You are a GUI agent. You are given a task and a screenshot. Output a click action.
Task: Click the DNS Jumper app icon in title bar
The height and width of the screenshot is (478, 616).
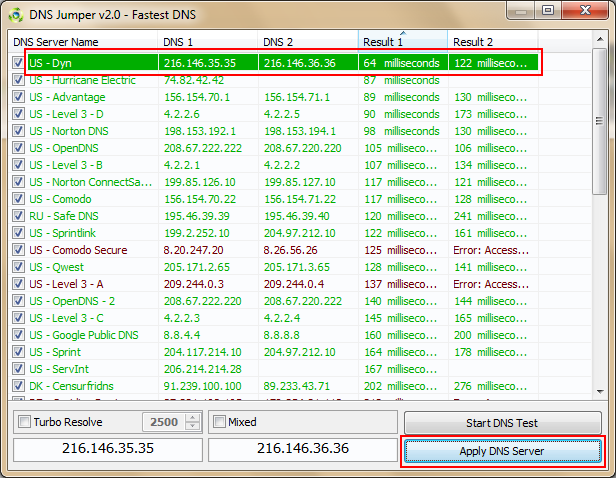16,15
